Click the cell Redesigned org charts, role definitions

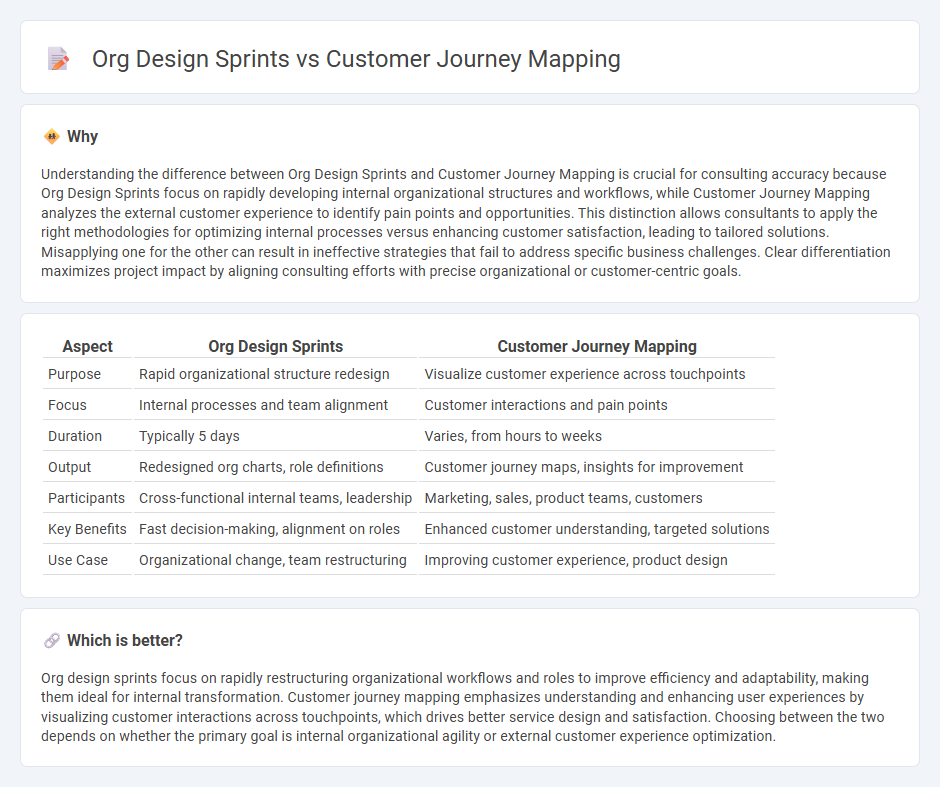click(x=276, y=468)
